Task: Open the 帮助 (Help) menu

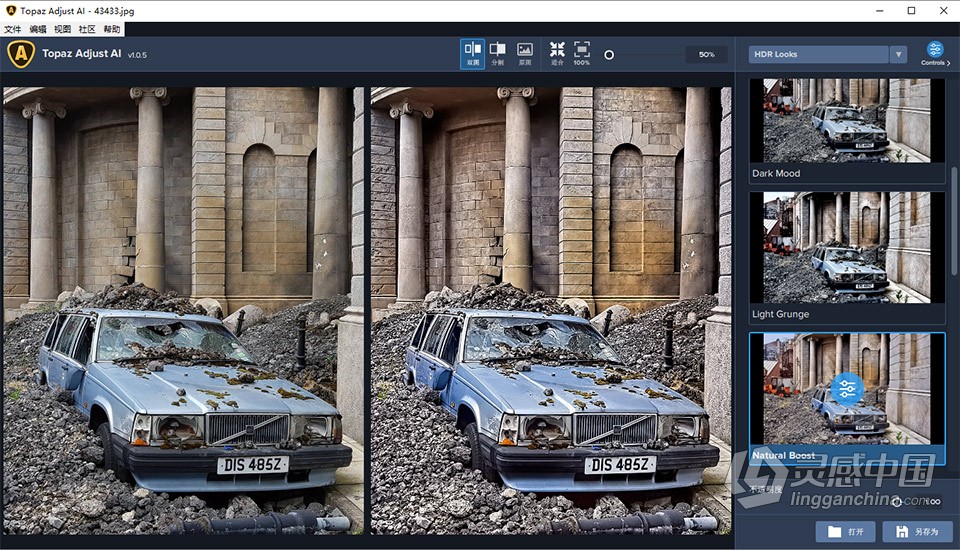Action: (111, 29)
